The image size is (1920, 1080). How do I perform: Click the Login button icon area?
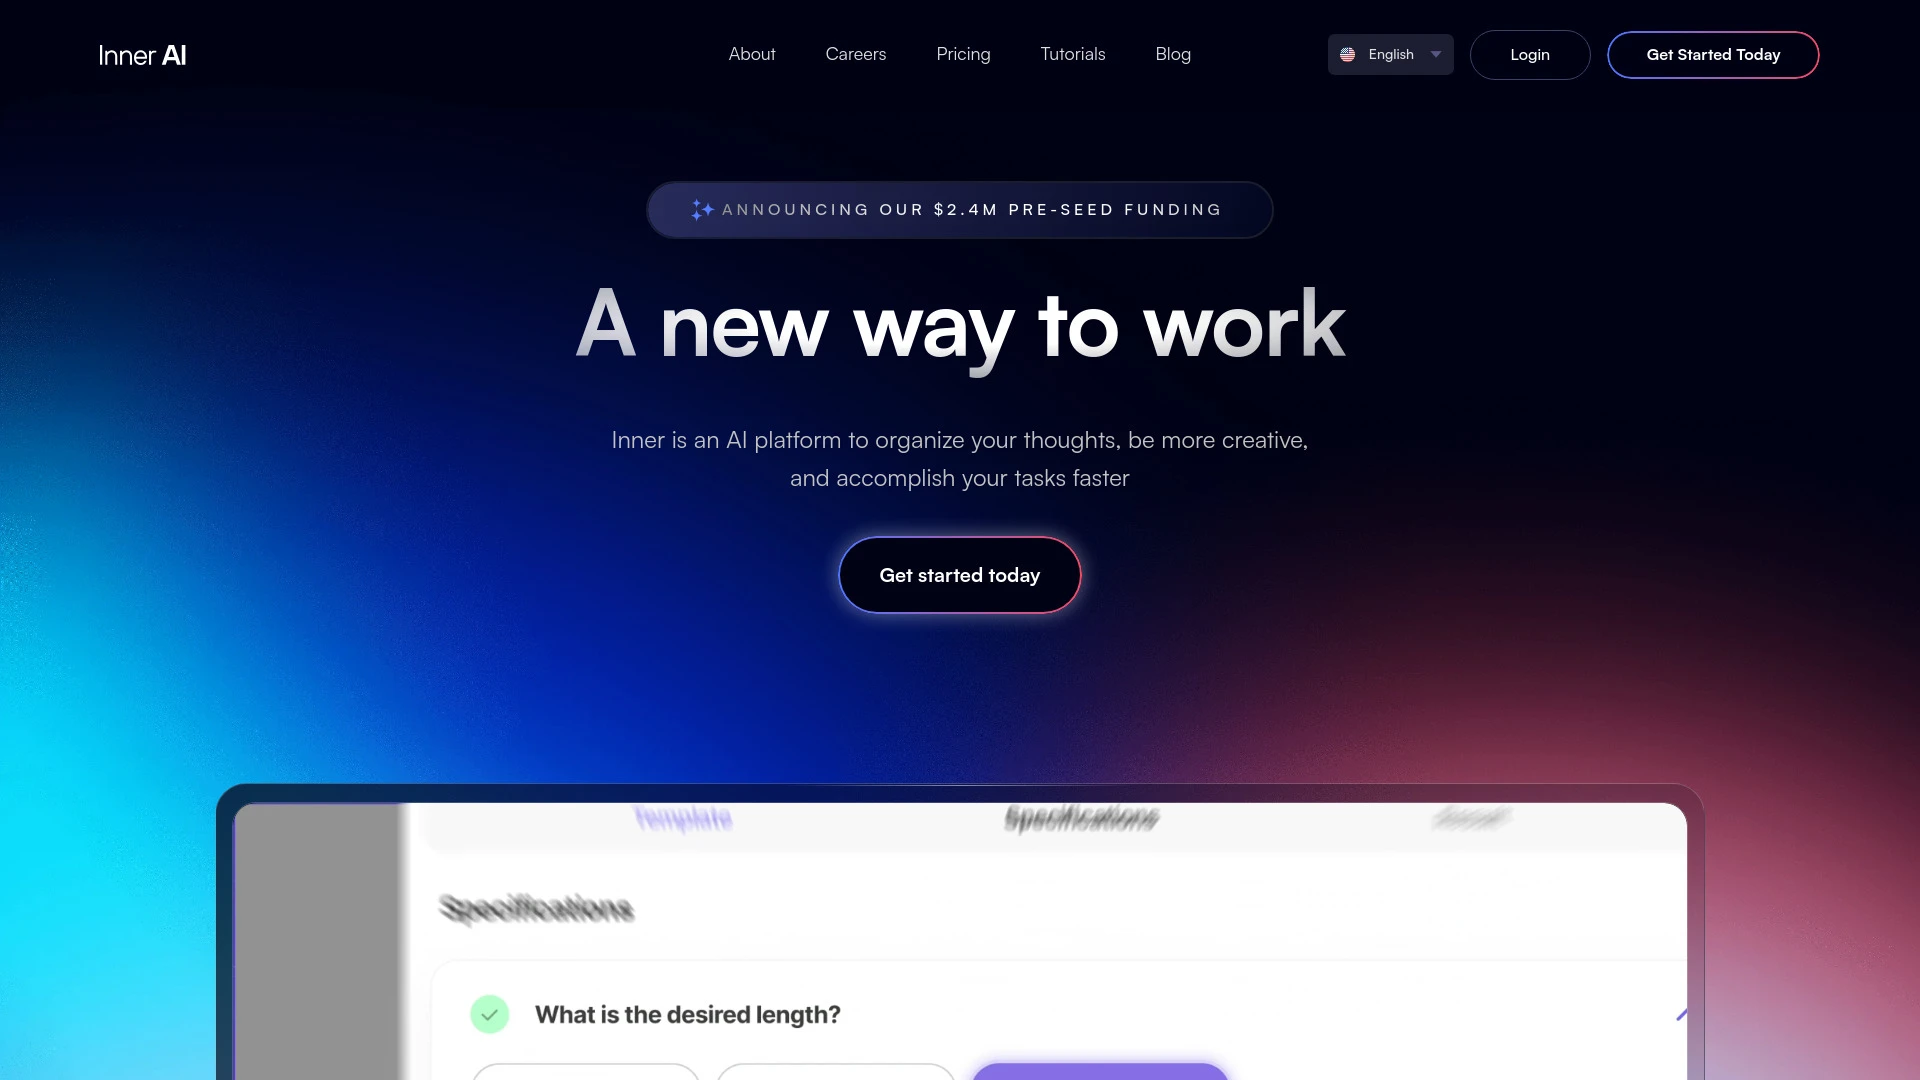[x=1530, y=54]
